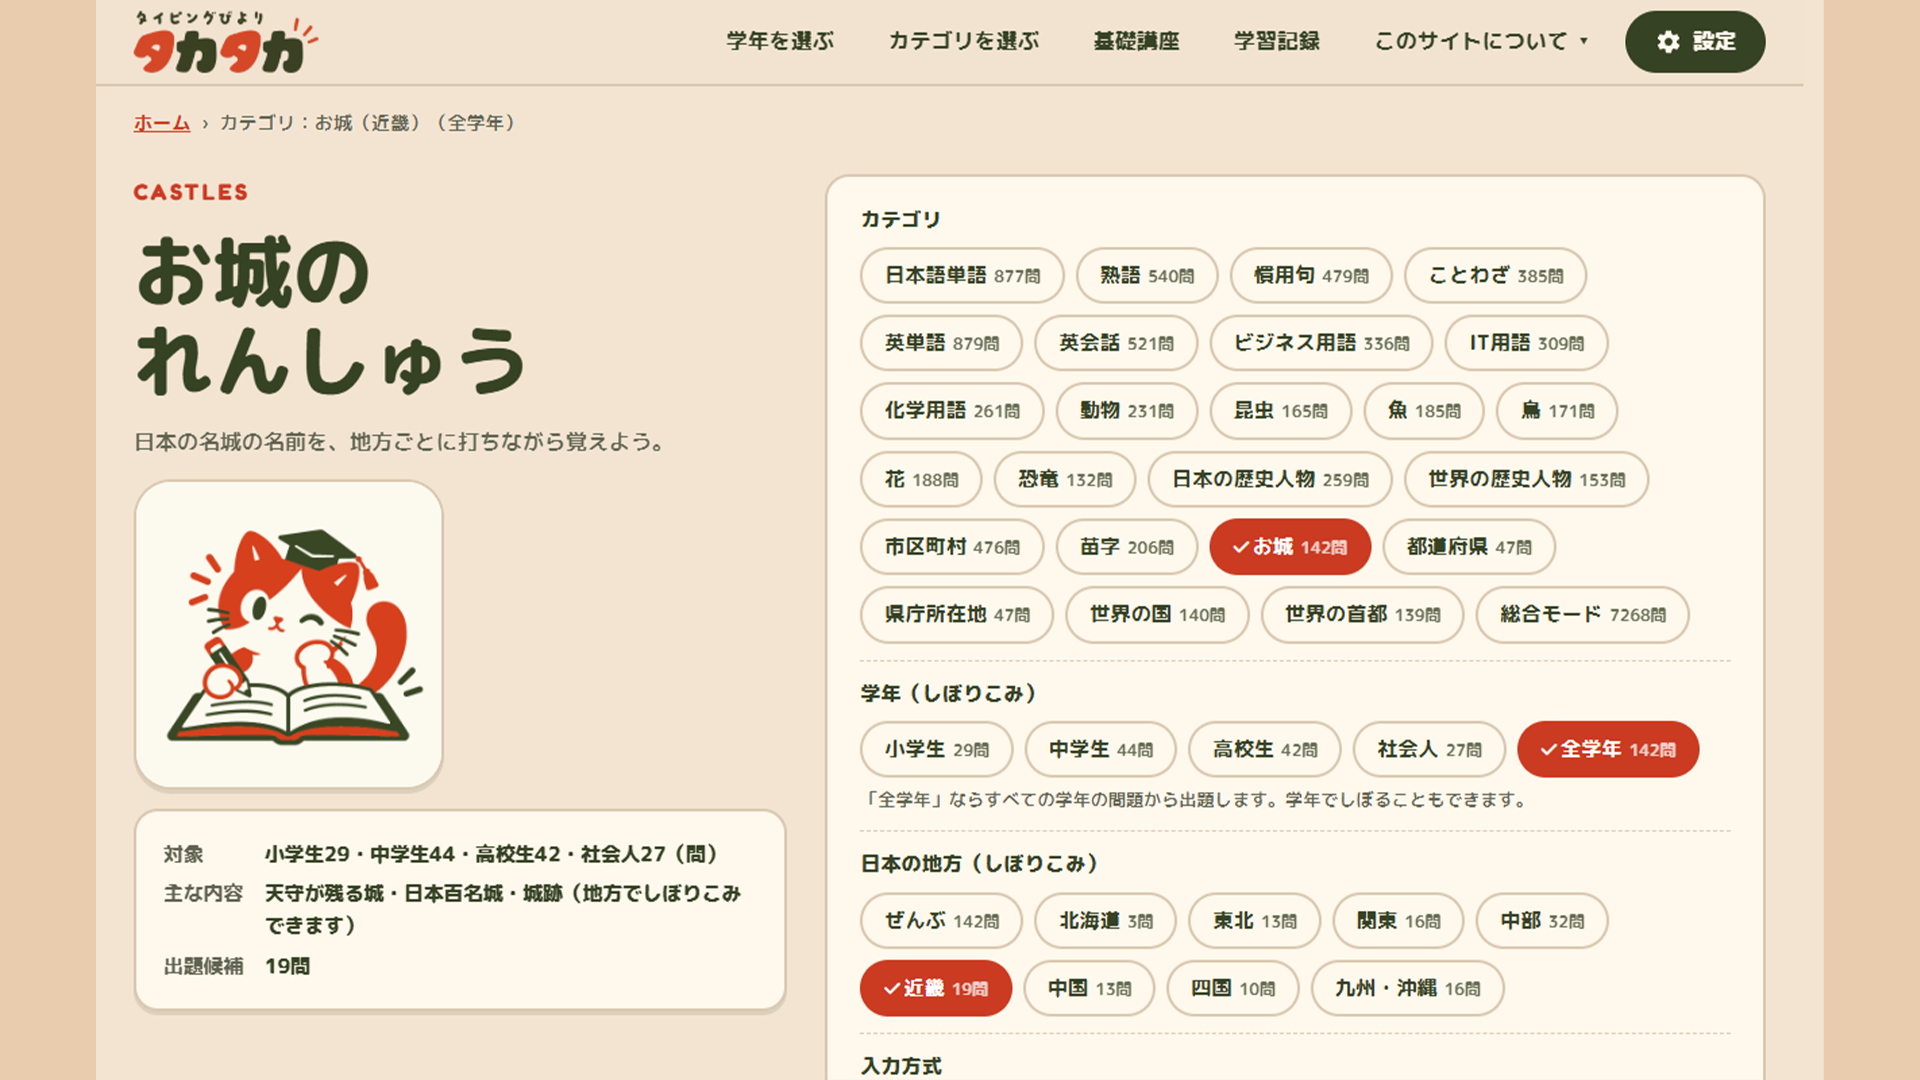The image size is (1920, 1080).
Task: Pick the 英単語 879問 category
Action: (x=941, y=343)
